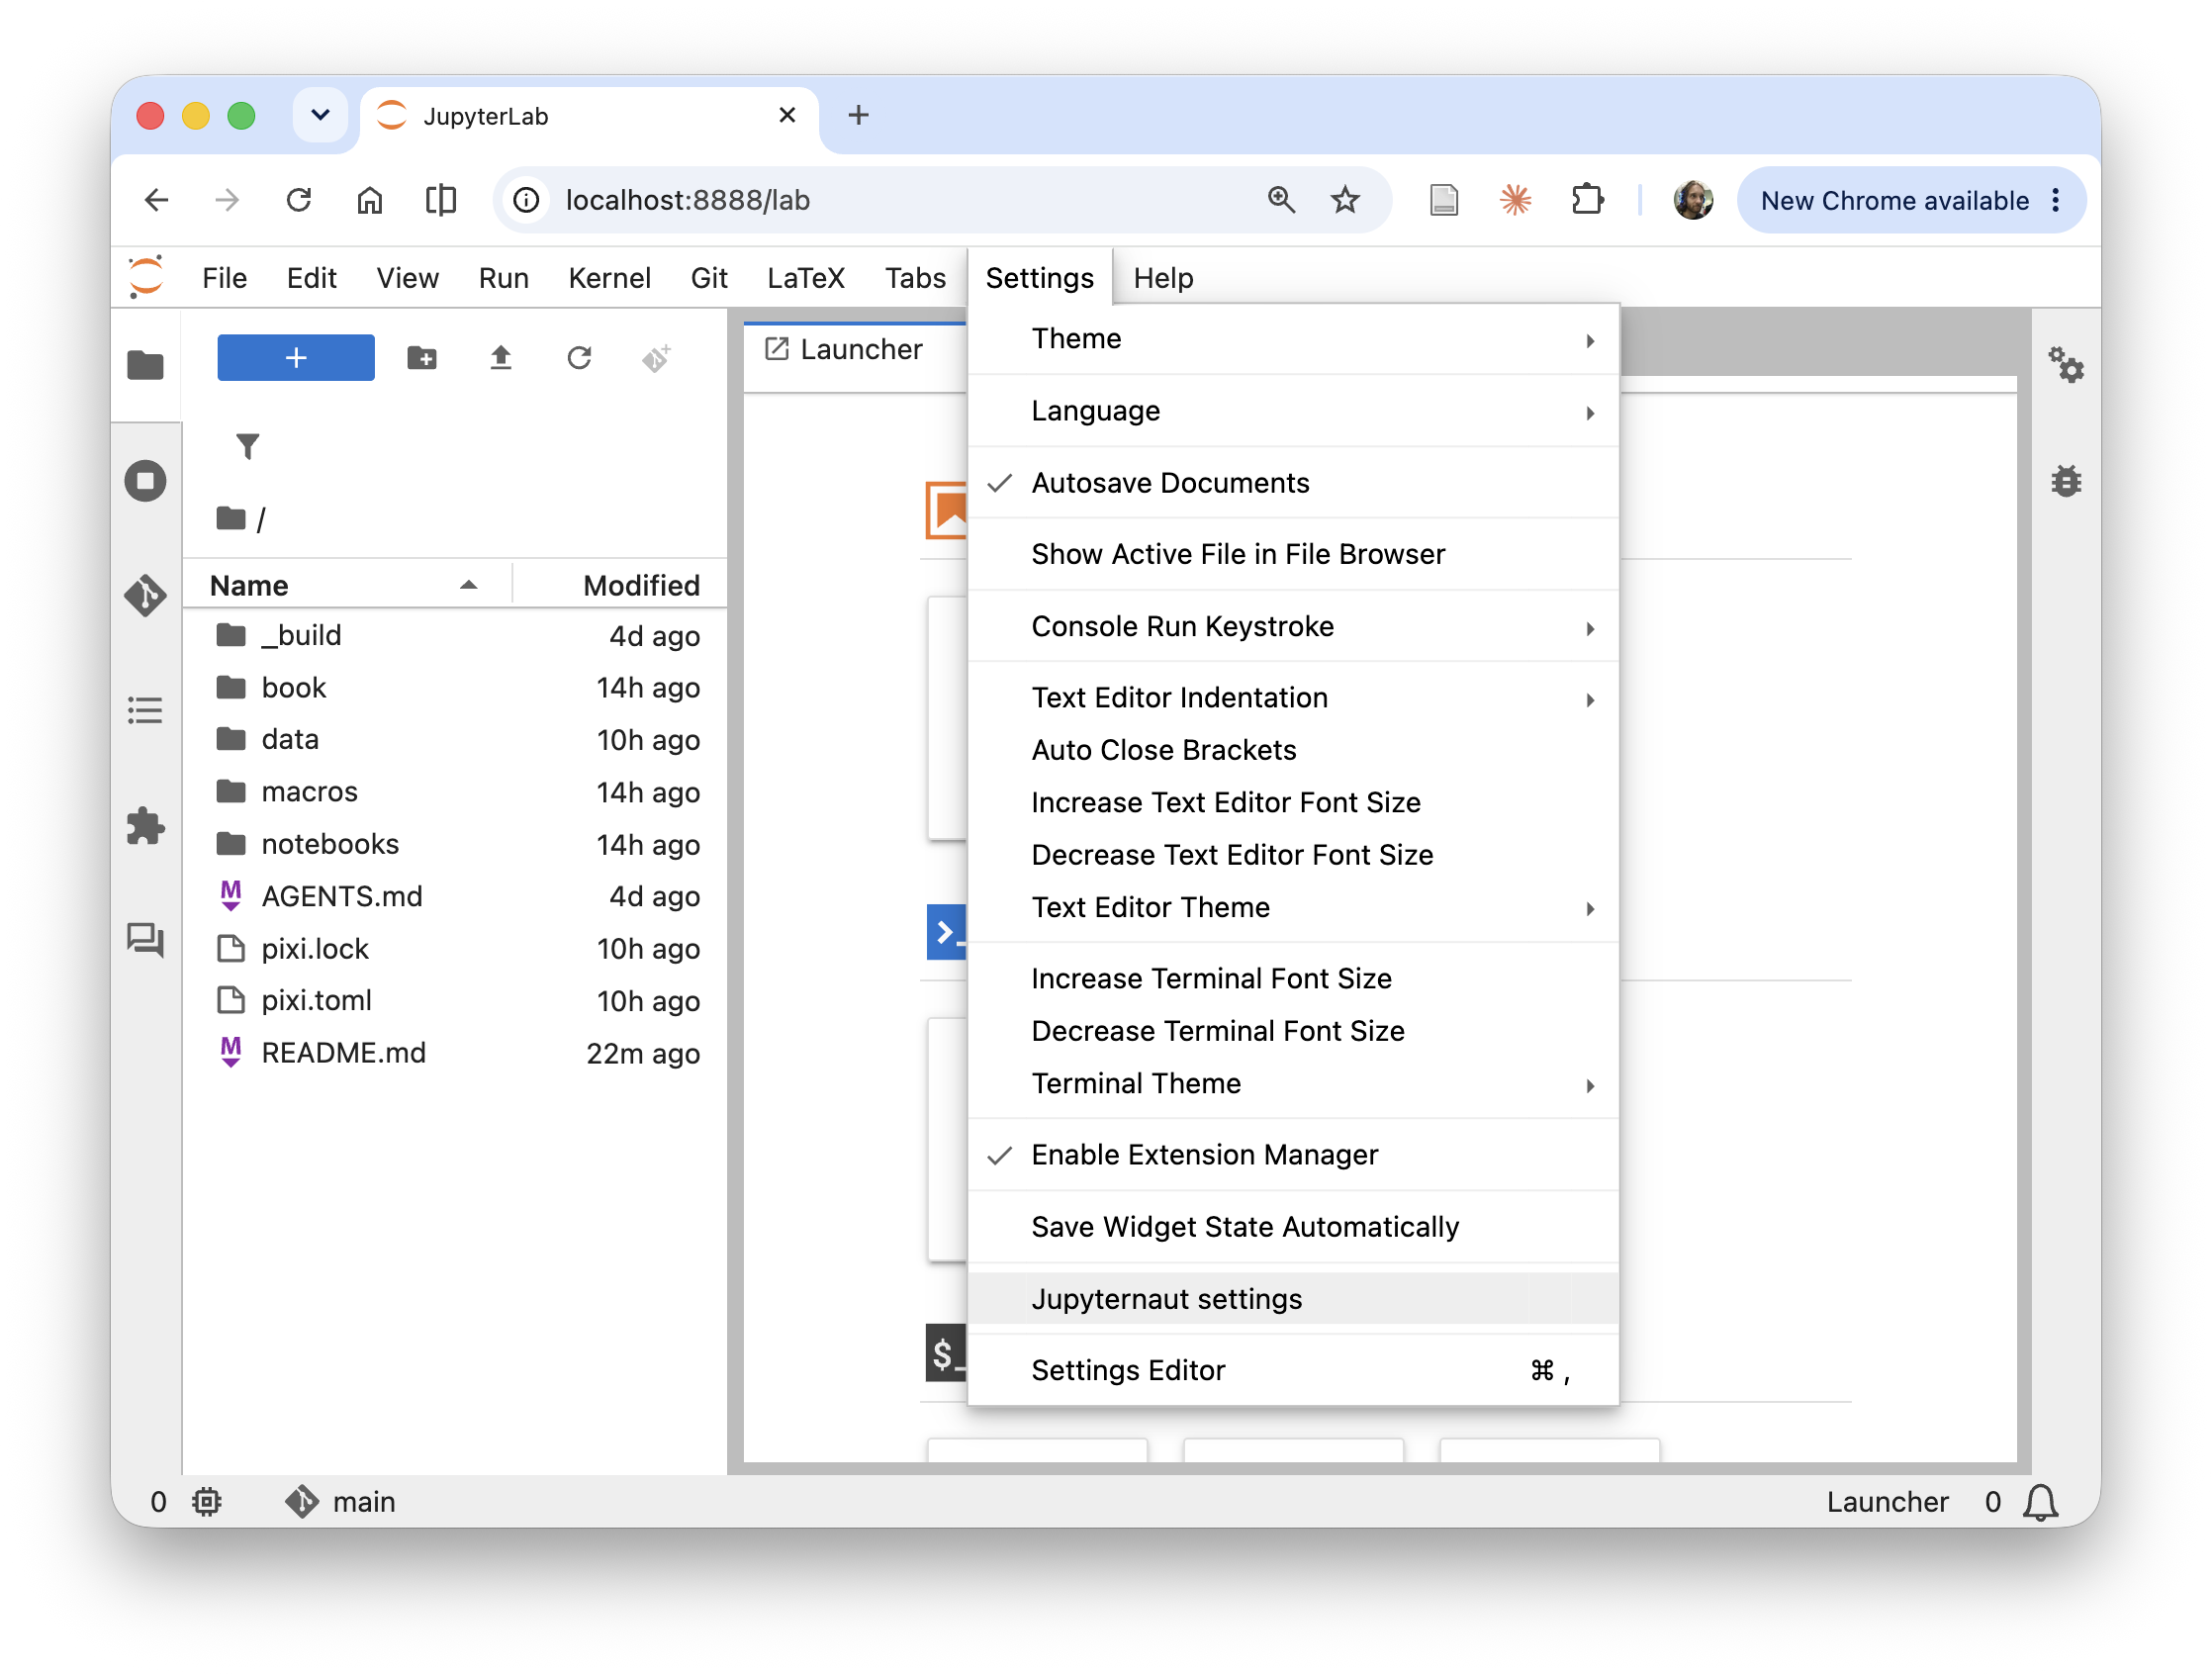The image size is (2212, 1674).
Task: Show Running Terminals and Kernels icon
Action: 146,481
